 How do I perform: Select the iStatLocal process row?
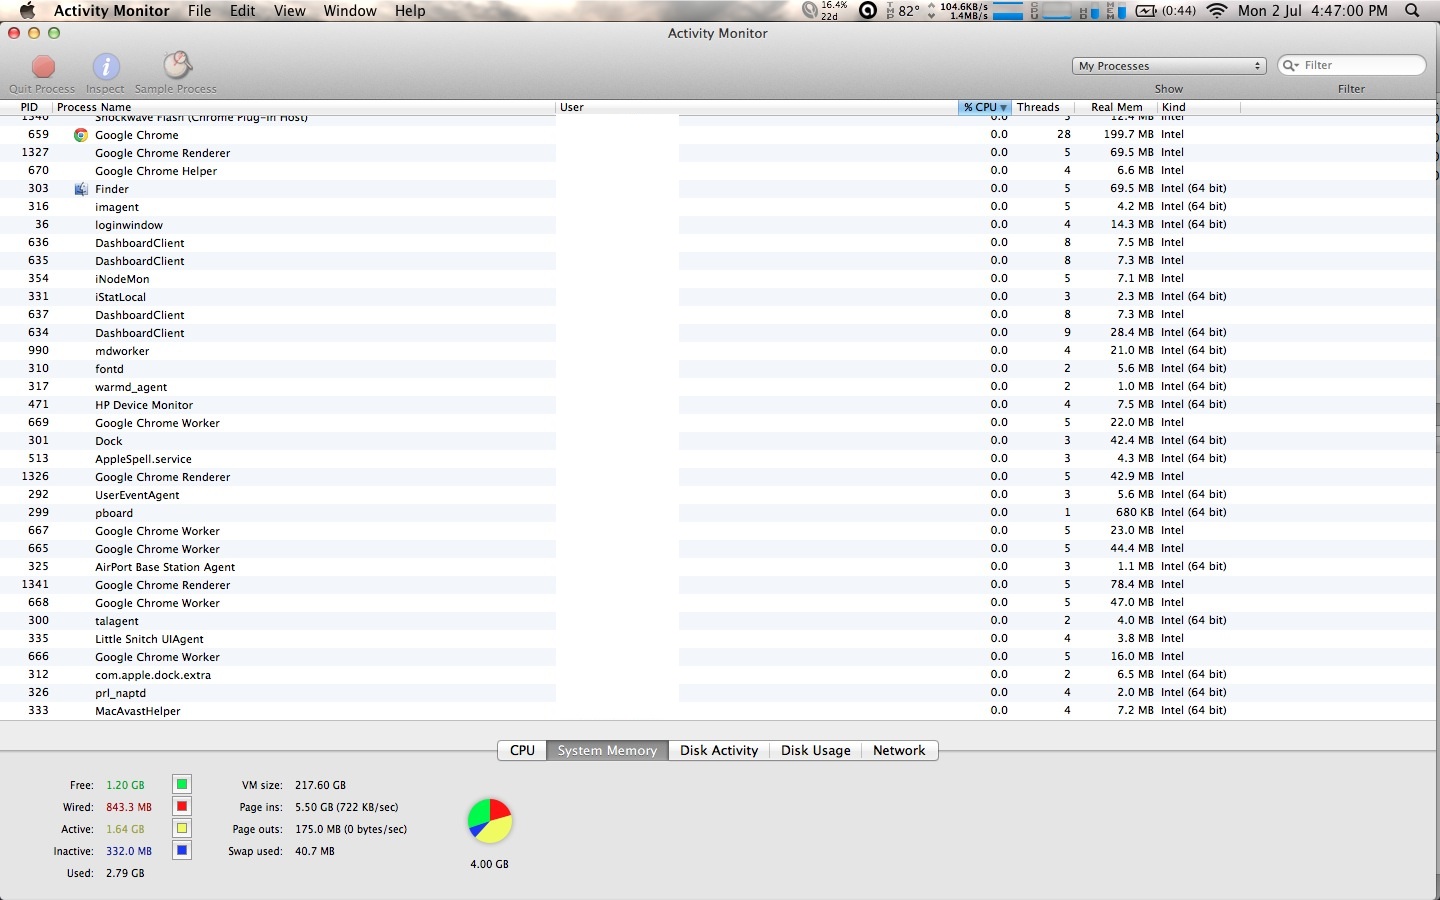click(x=720, y=297)
